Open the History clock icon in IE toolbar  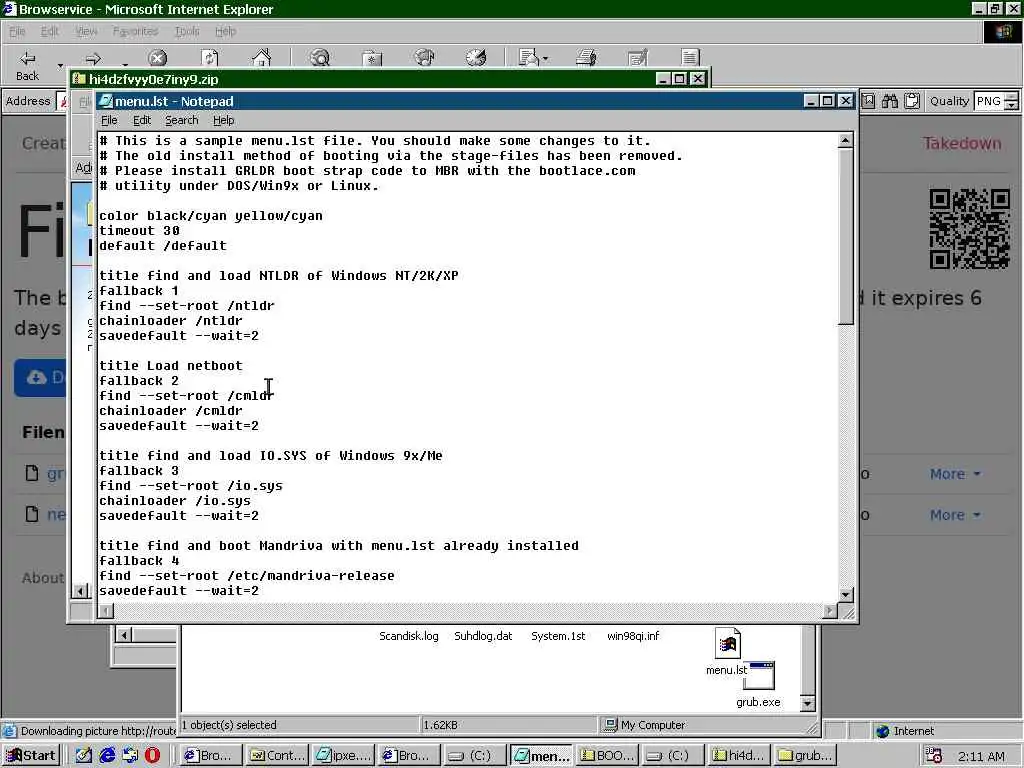click(476, 58)
